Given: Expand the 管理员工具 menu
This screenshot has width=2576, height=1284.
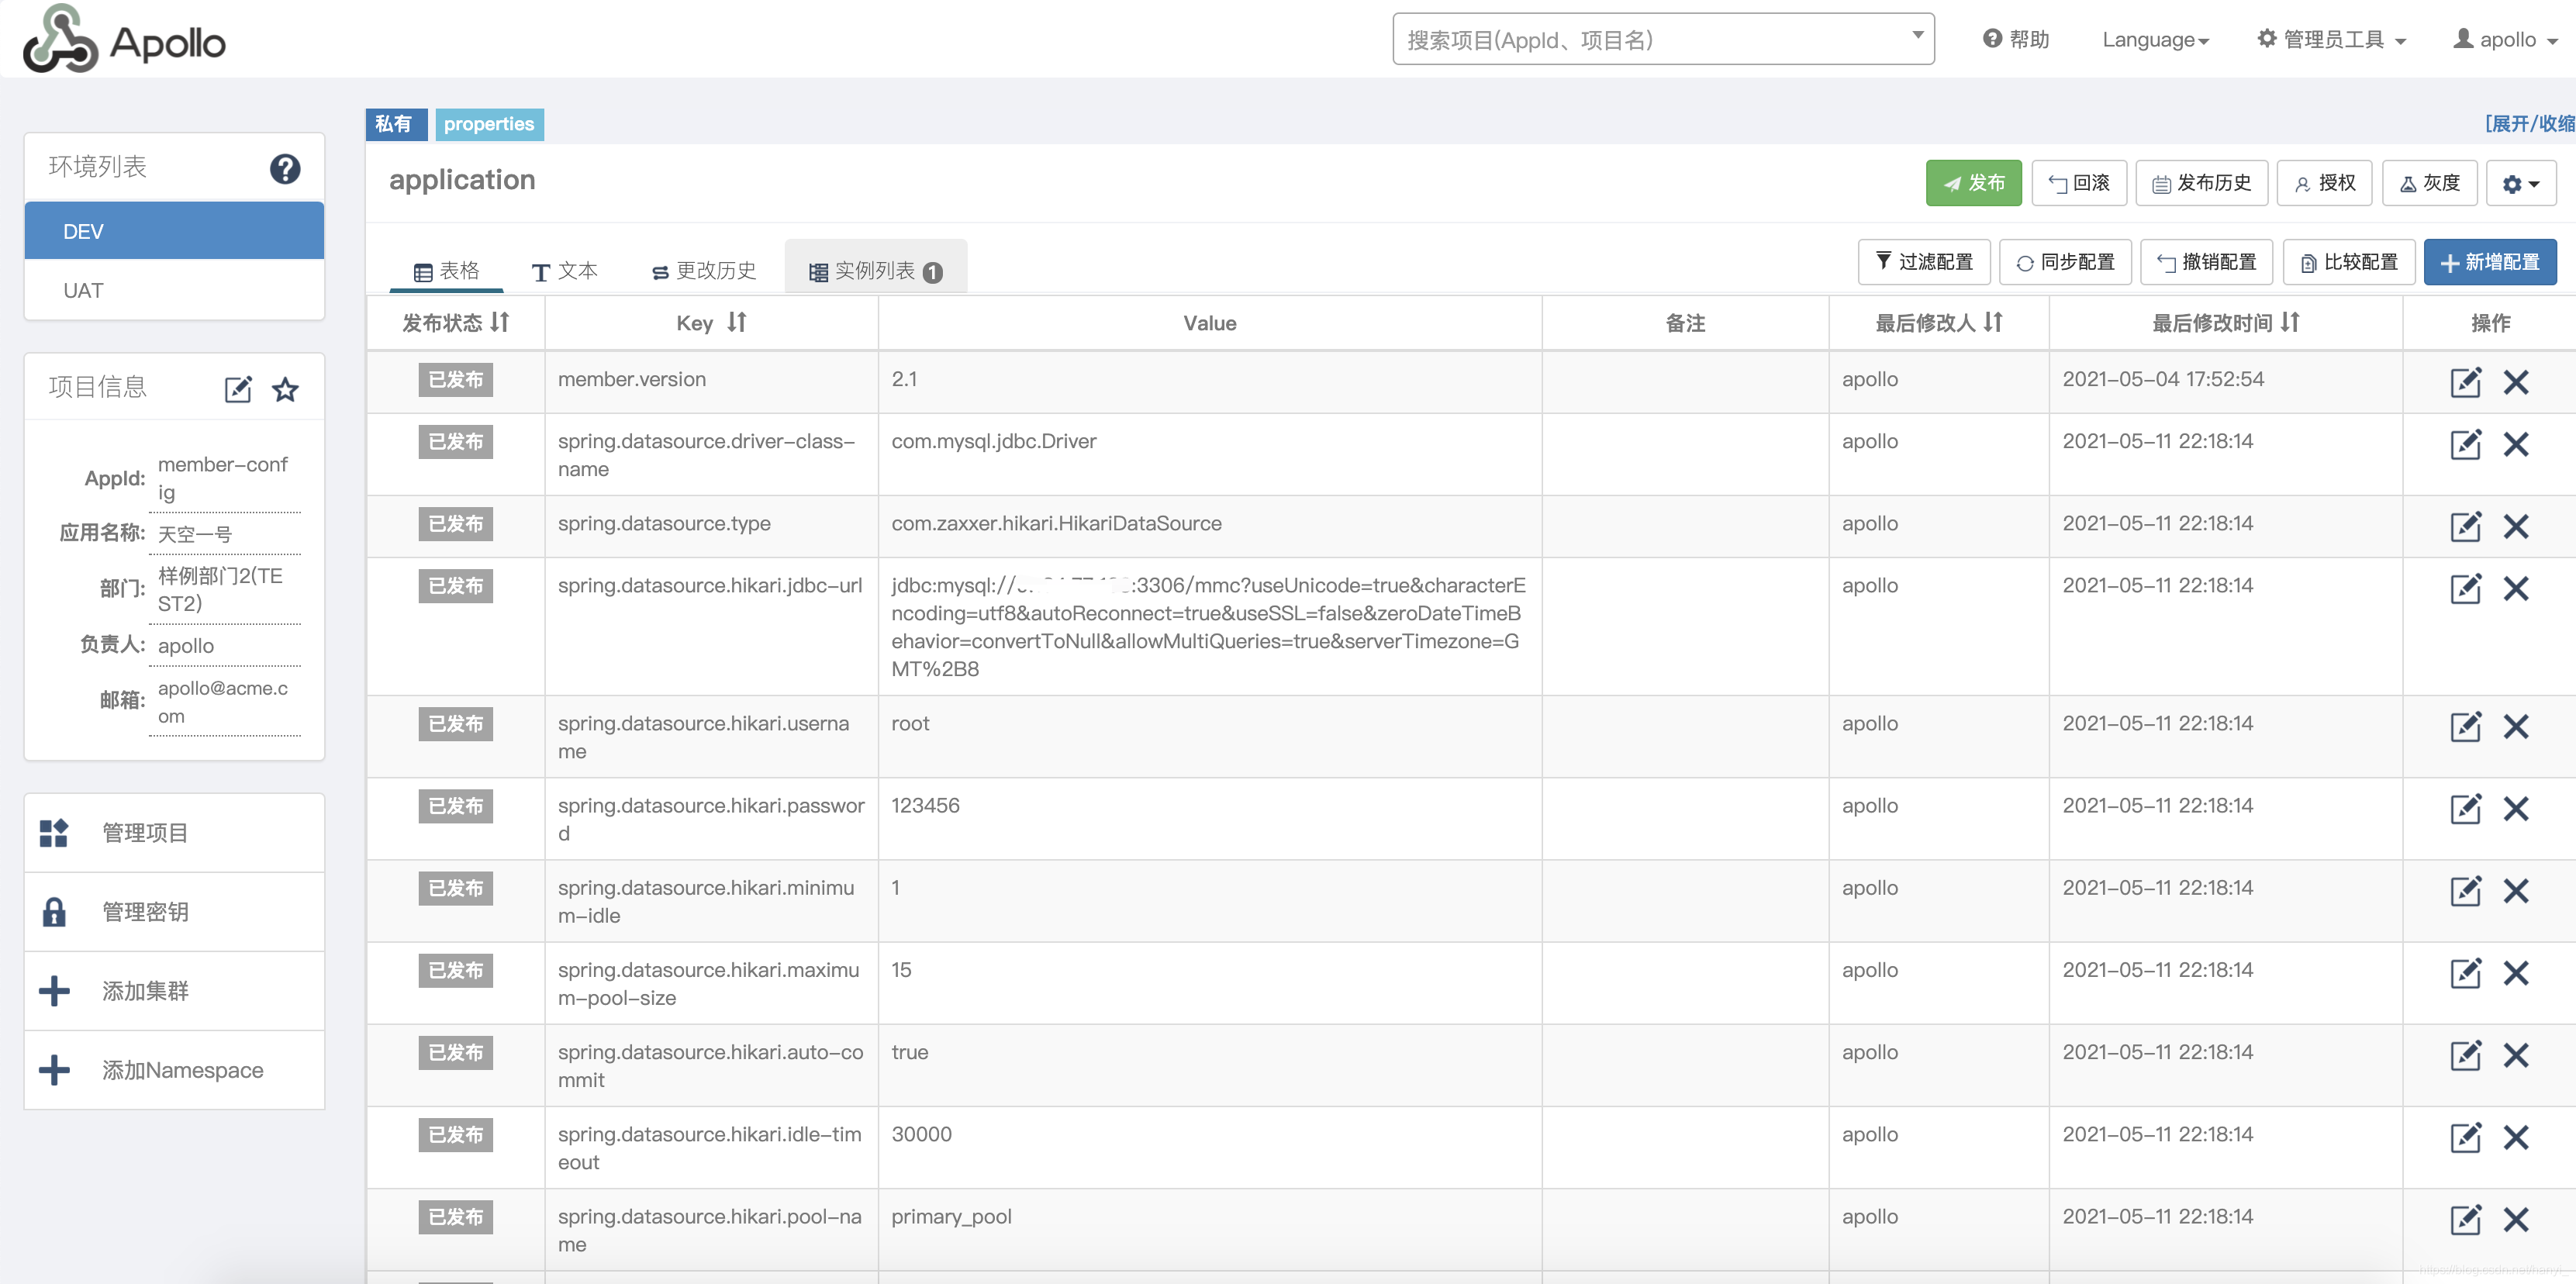Looking at the screenshot, I should 2331,40.
